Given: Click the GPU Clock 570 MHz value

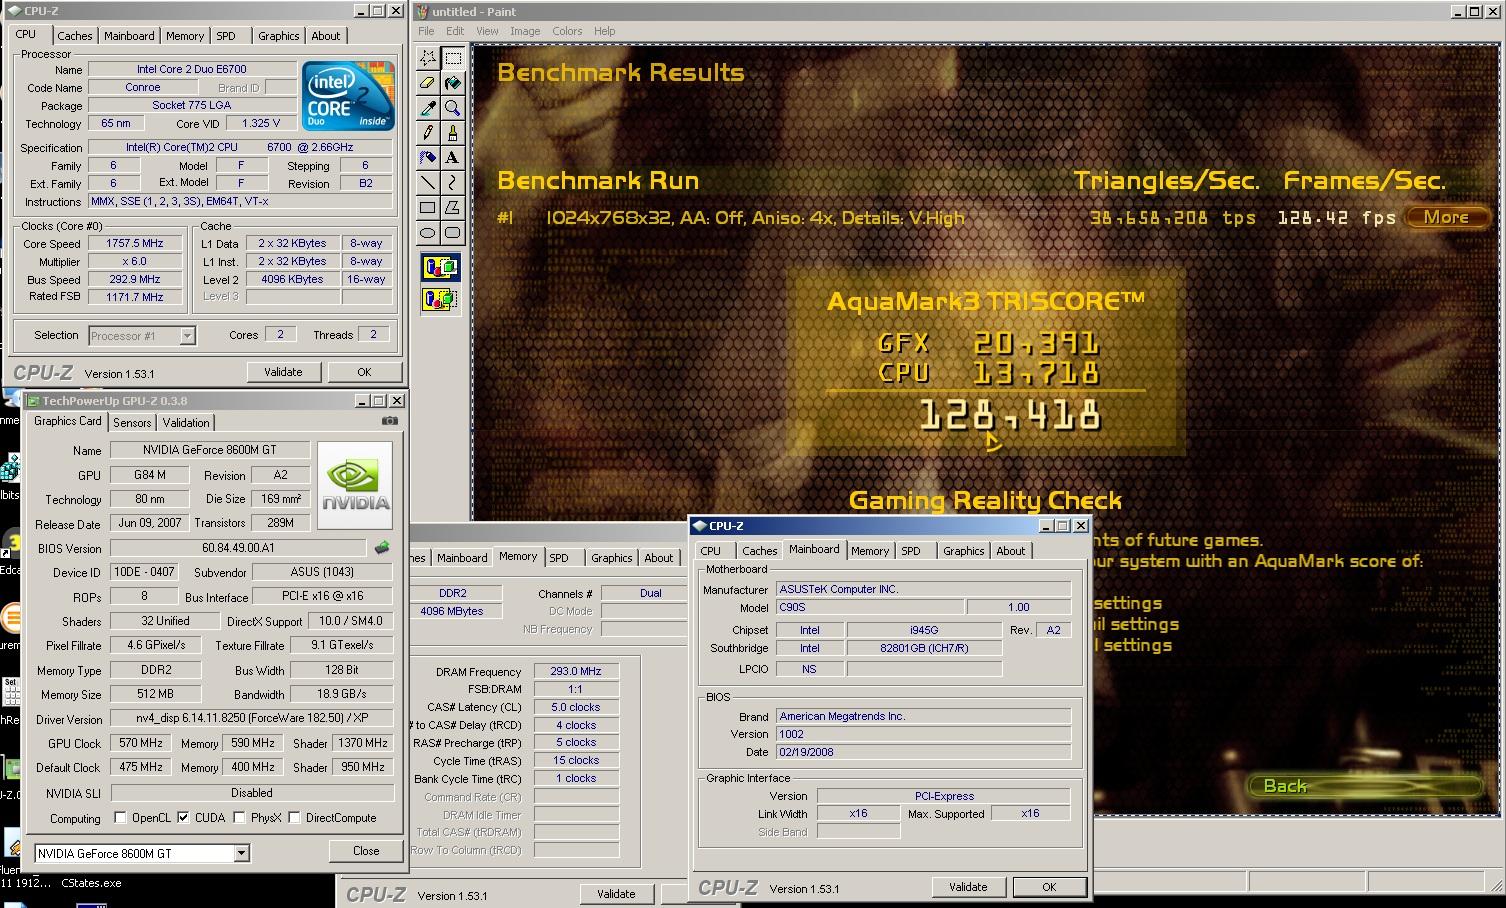Looking at the screenshot, I should click(x=141, y=743).
